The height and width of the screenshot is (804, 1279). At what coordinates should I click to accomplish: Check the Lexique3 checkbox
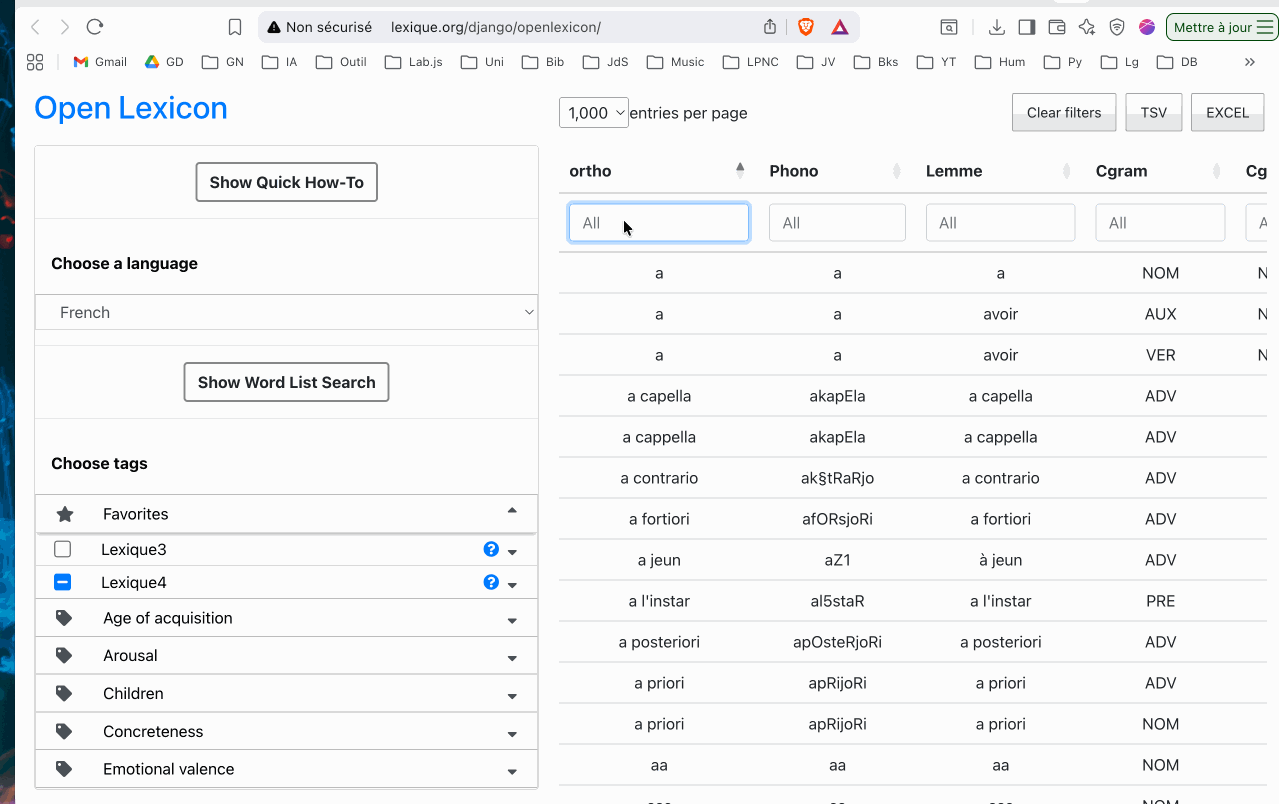tap(63, 549)
